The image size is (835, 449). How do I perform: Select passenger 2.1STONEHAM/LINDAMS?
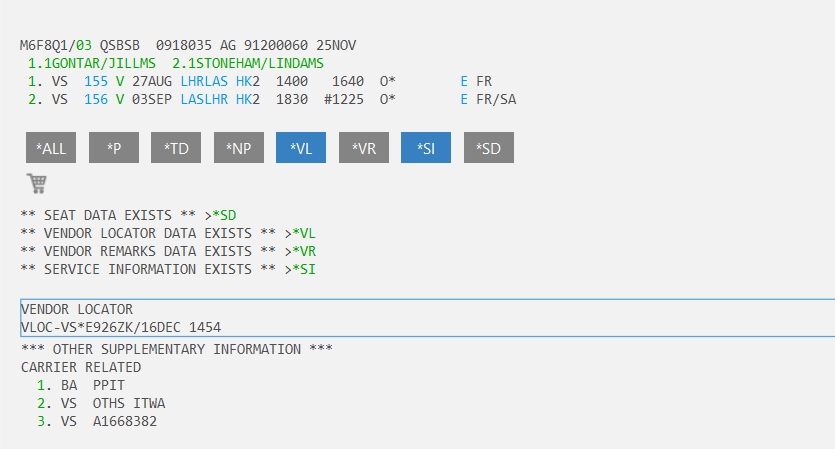(248, 63)
